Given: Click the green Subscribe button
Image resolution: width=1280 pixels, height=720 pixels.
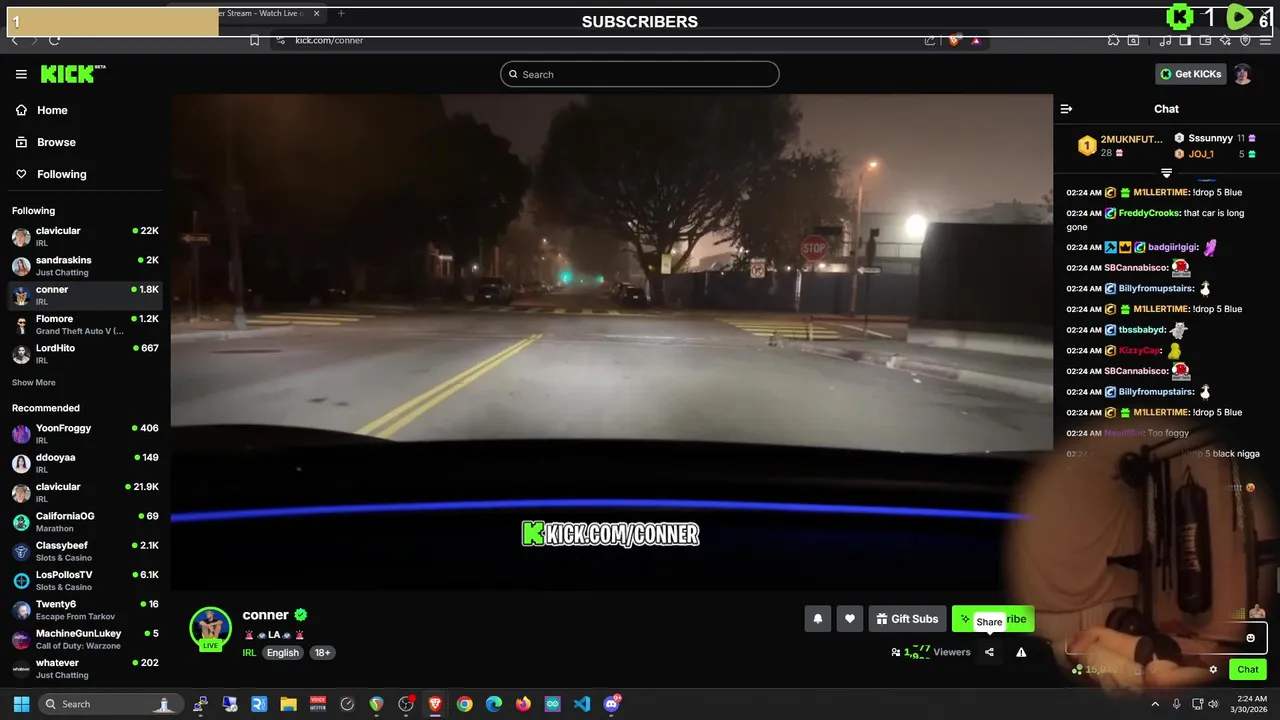Looking at the screenshot, I should [993, 619].
